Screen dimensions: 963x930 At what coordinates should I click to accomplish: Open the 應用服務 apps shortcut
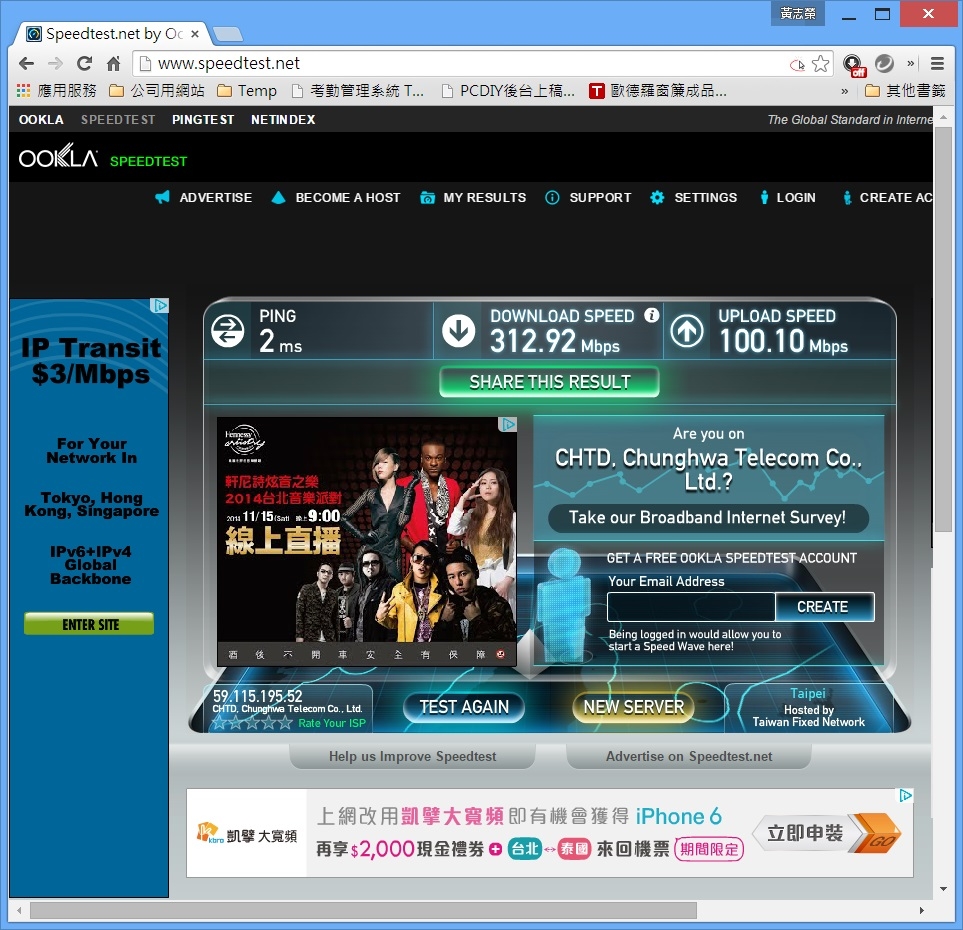pos(57,91)
